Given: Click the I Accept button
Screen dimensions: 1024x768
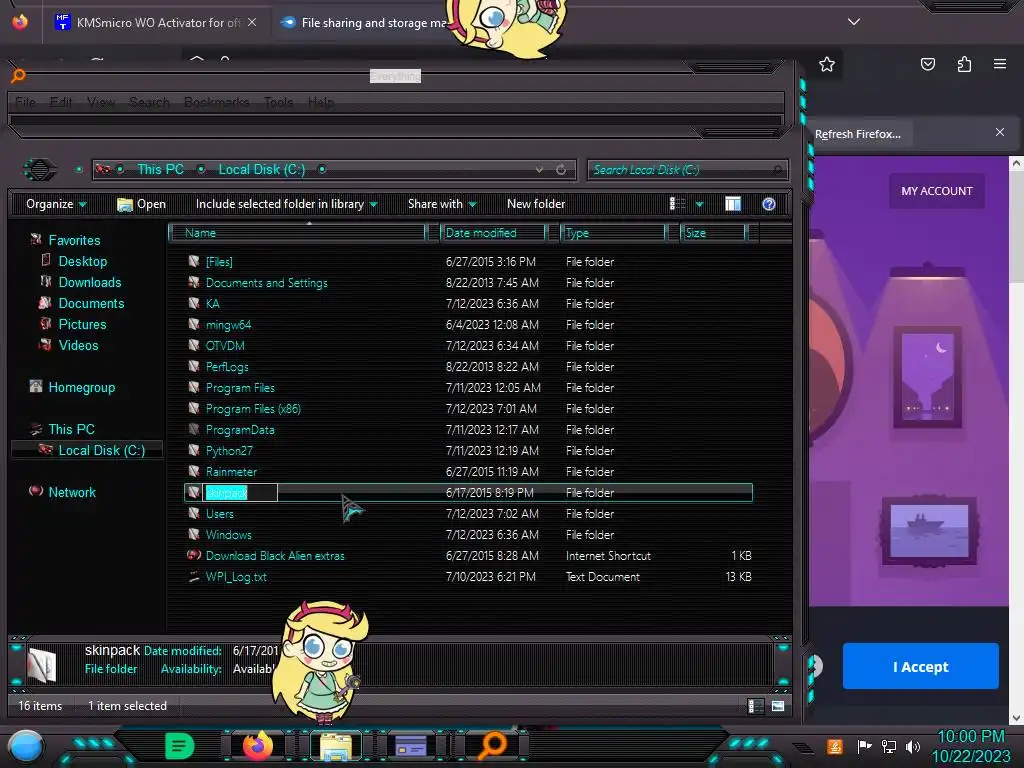Looking at the screenshot, I should (x=920, y=666).
